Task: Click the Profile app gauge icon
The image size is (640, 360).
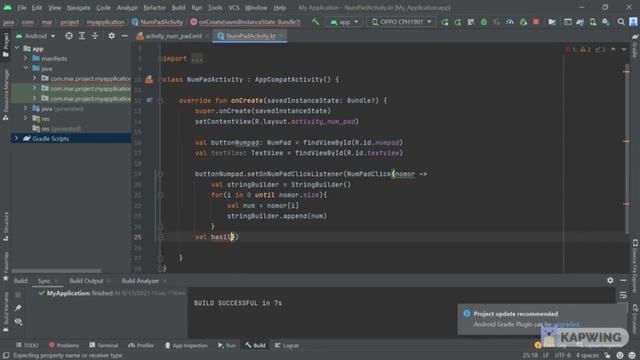Action: click(x=510, y=22)
